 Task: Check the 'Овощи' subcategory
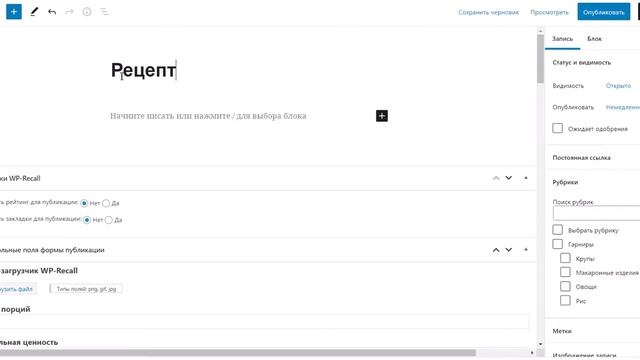tap(565, 287)
